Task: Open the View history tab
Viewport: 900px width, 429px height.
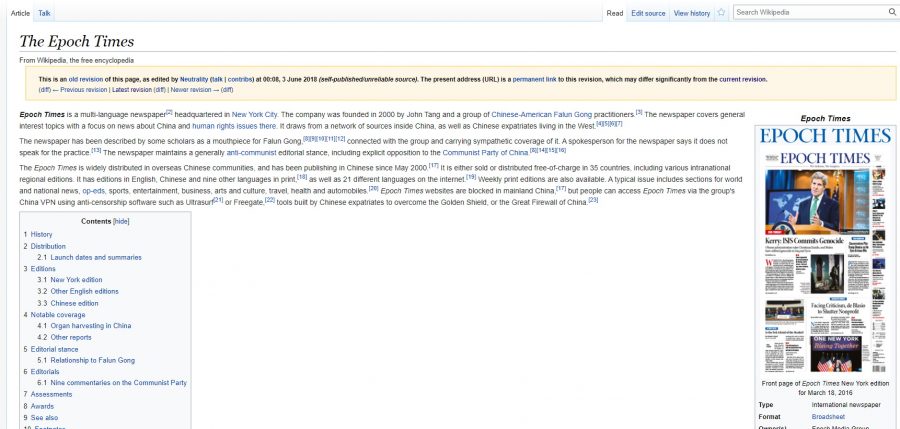Action: click(x=692, y=13)
